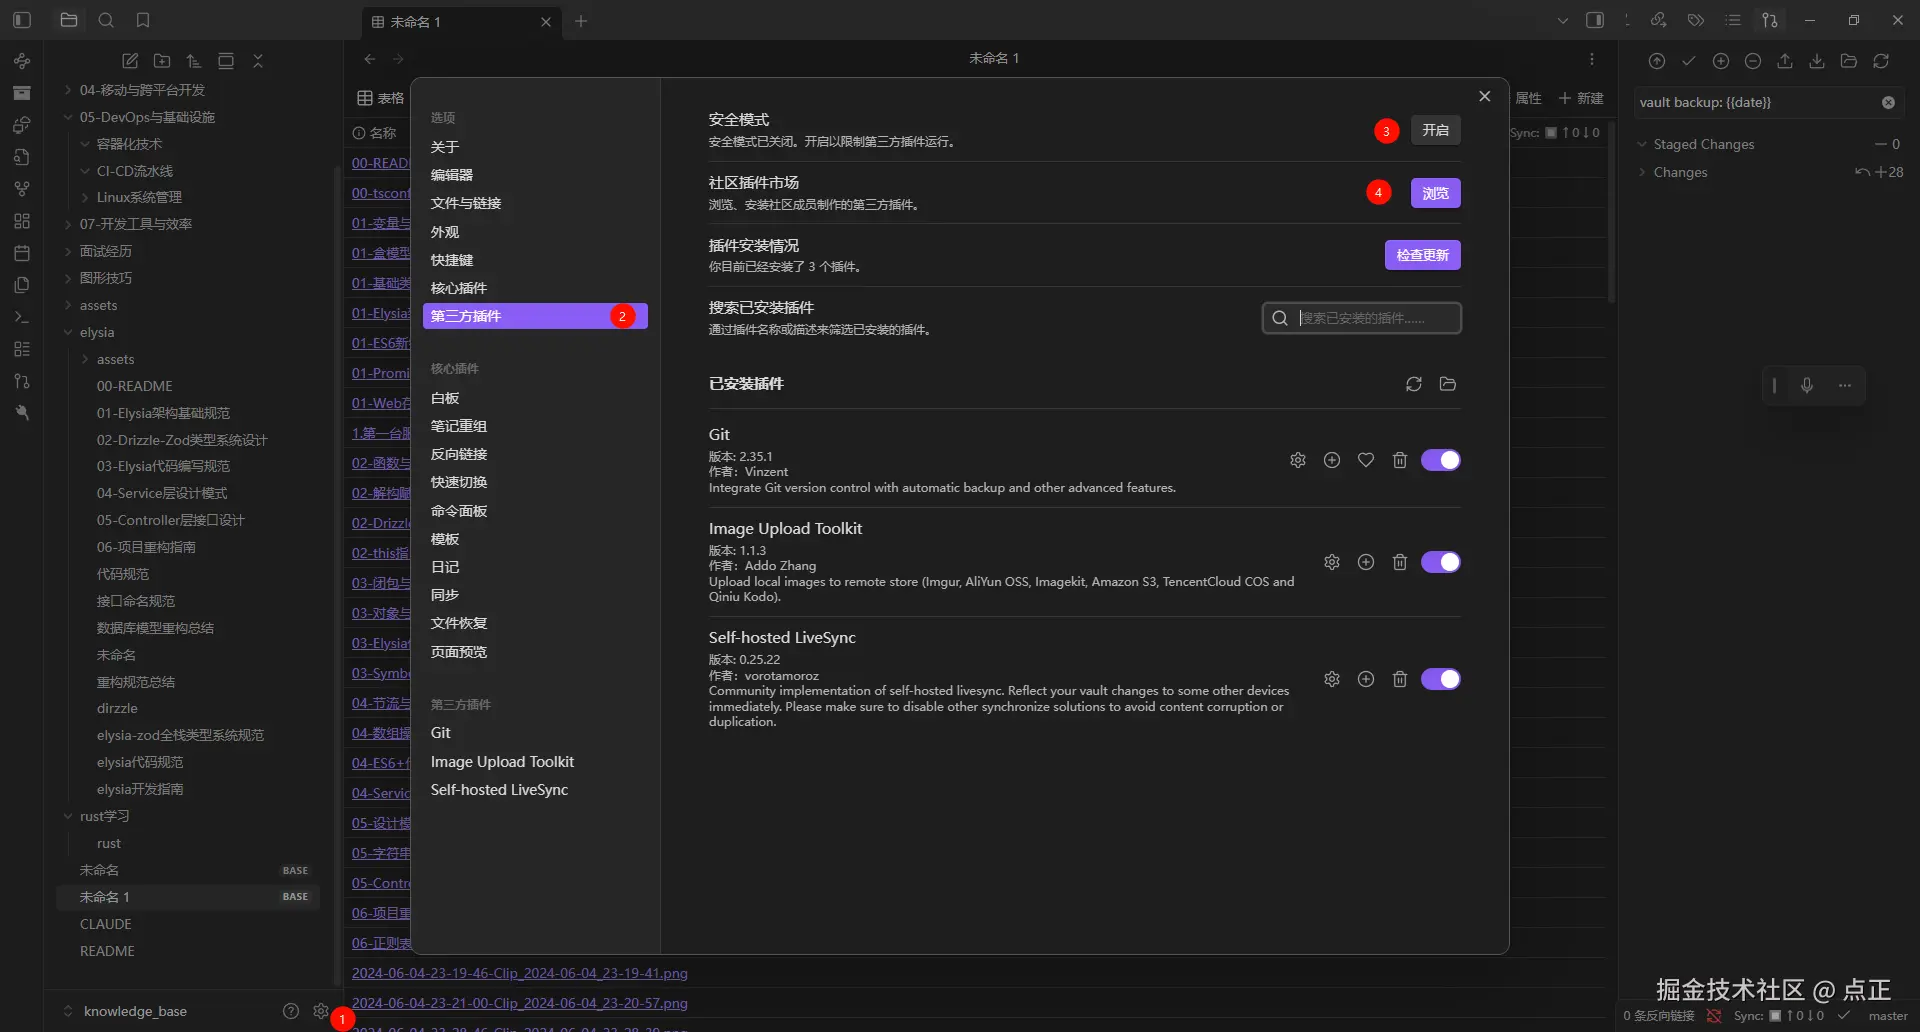
Task: Toggle the right sidebar icon
Action: tap(1595, 20)
